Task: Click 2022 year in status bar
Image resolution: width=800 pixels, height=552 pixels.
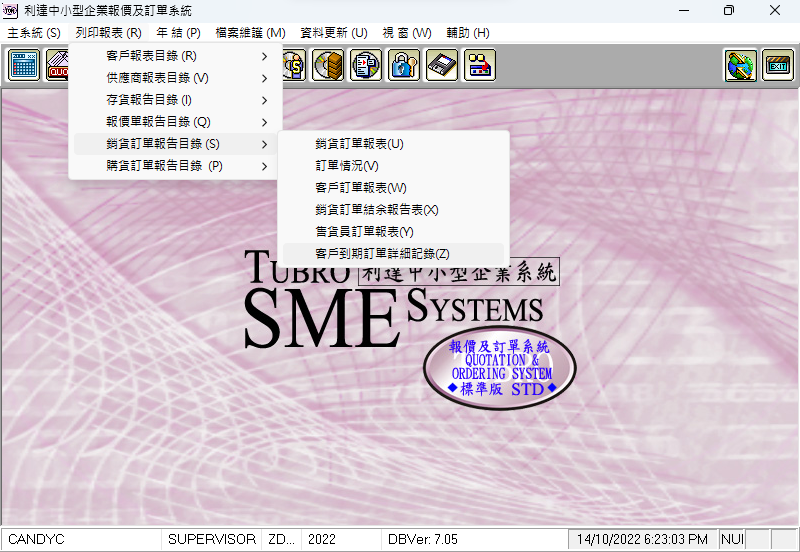Action: (x=321, y=539)
